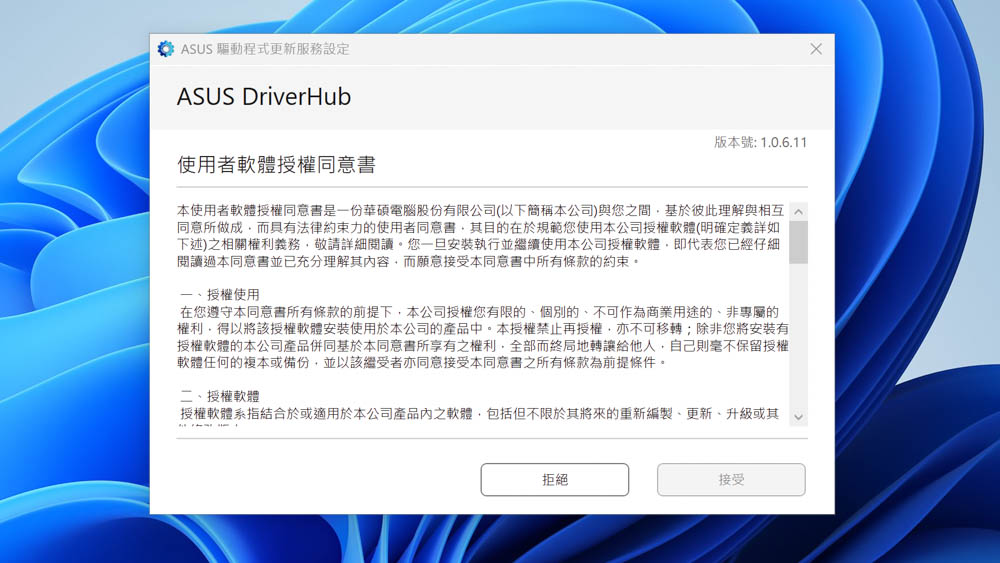Click the 一、授權使用 section title
The width and height of the screenshot is (1000, 563).
220,295
